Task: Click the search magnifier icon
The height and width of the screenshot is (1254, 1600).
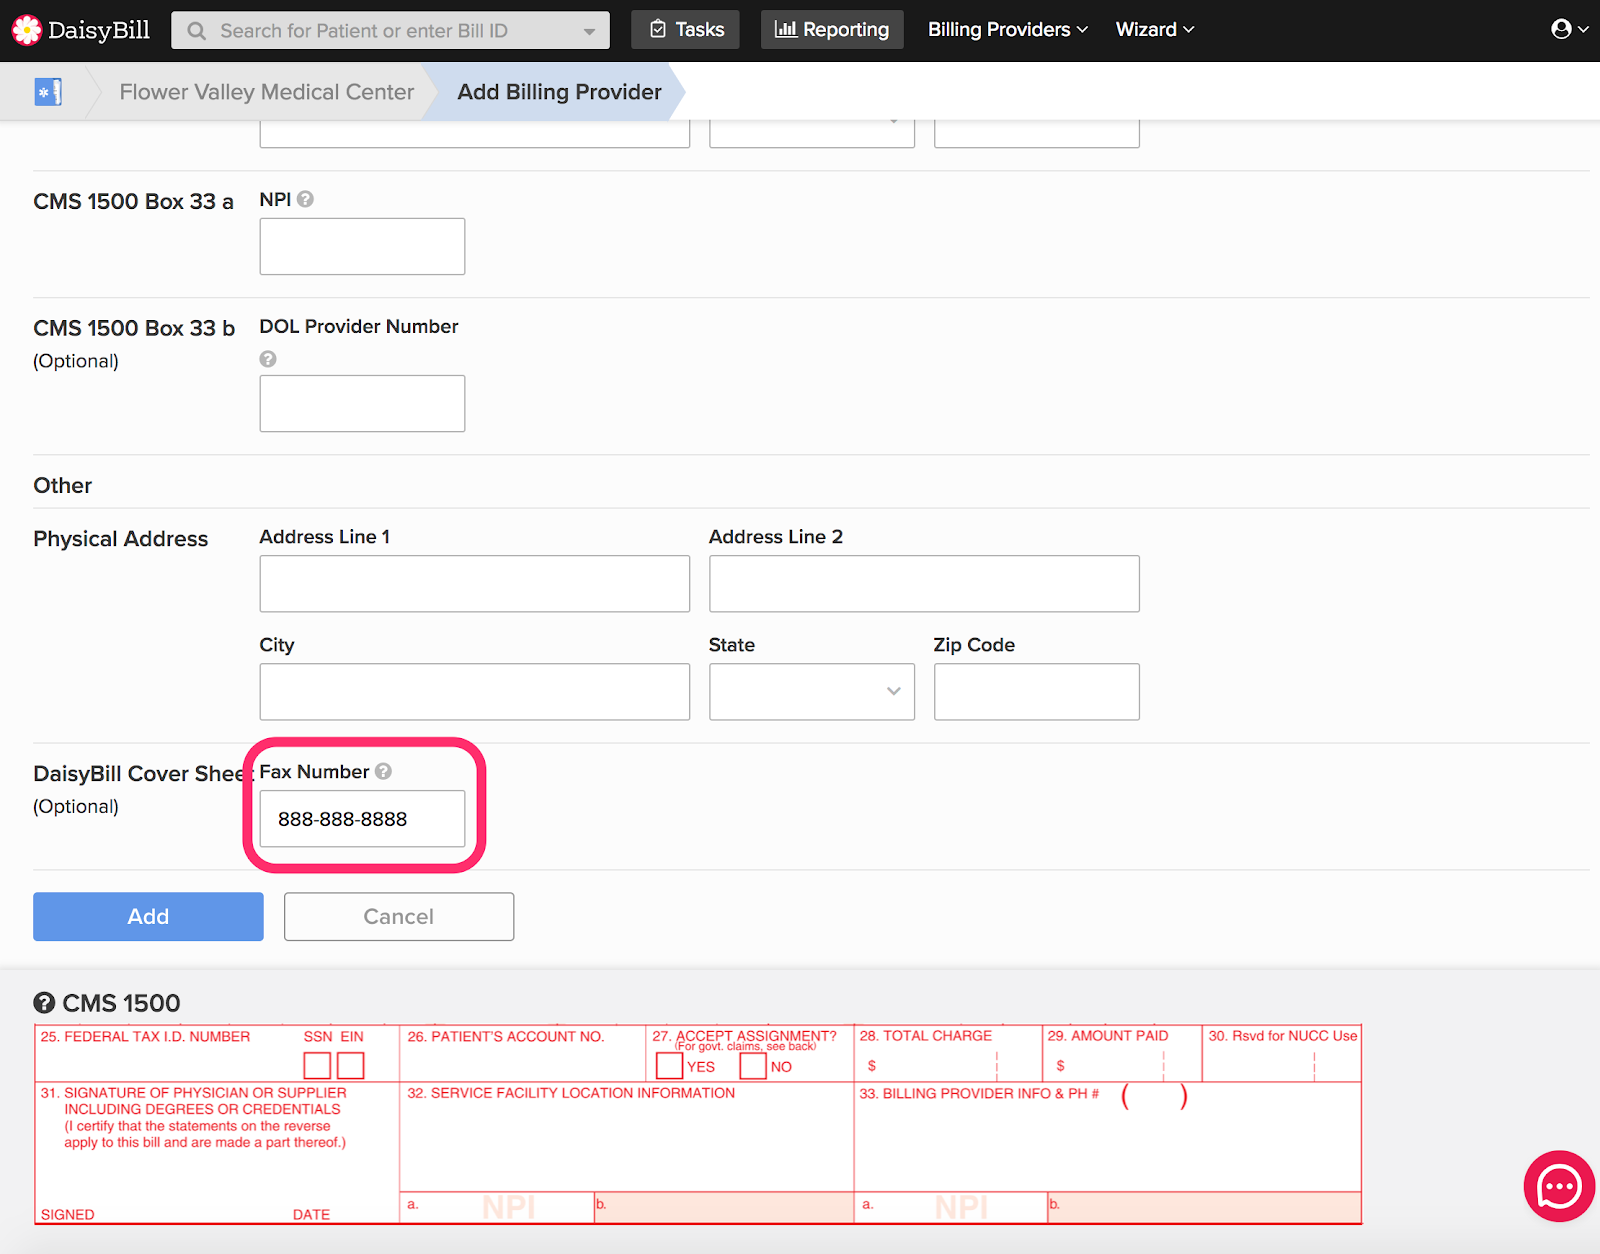Action: 197,31
